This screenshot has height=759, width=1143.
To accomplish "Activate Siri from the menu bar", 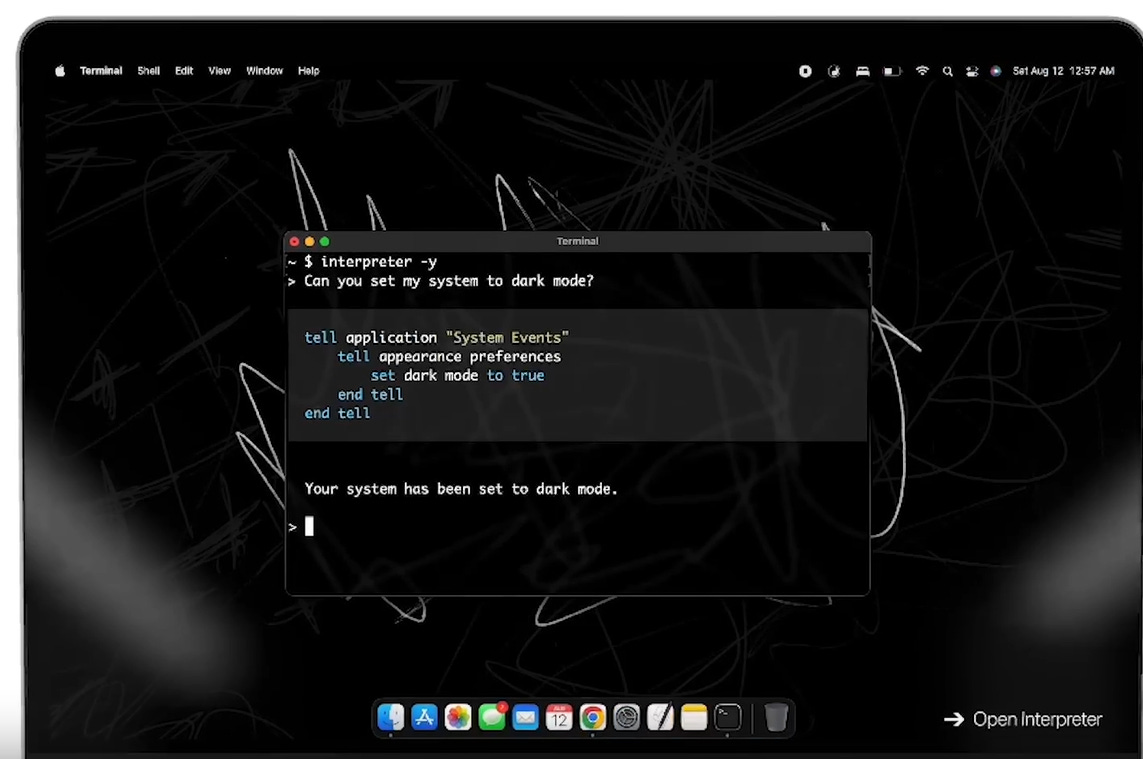I will [996, 71].
